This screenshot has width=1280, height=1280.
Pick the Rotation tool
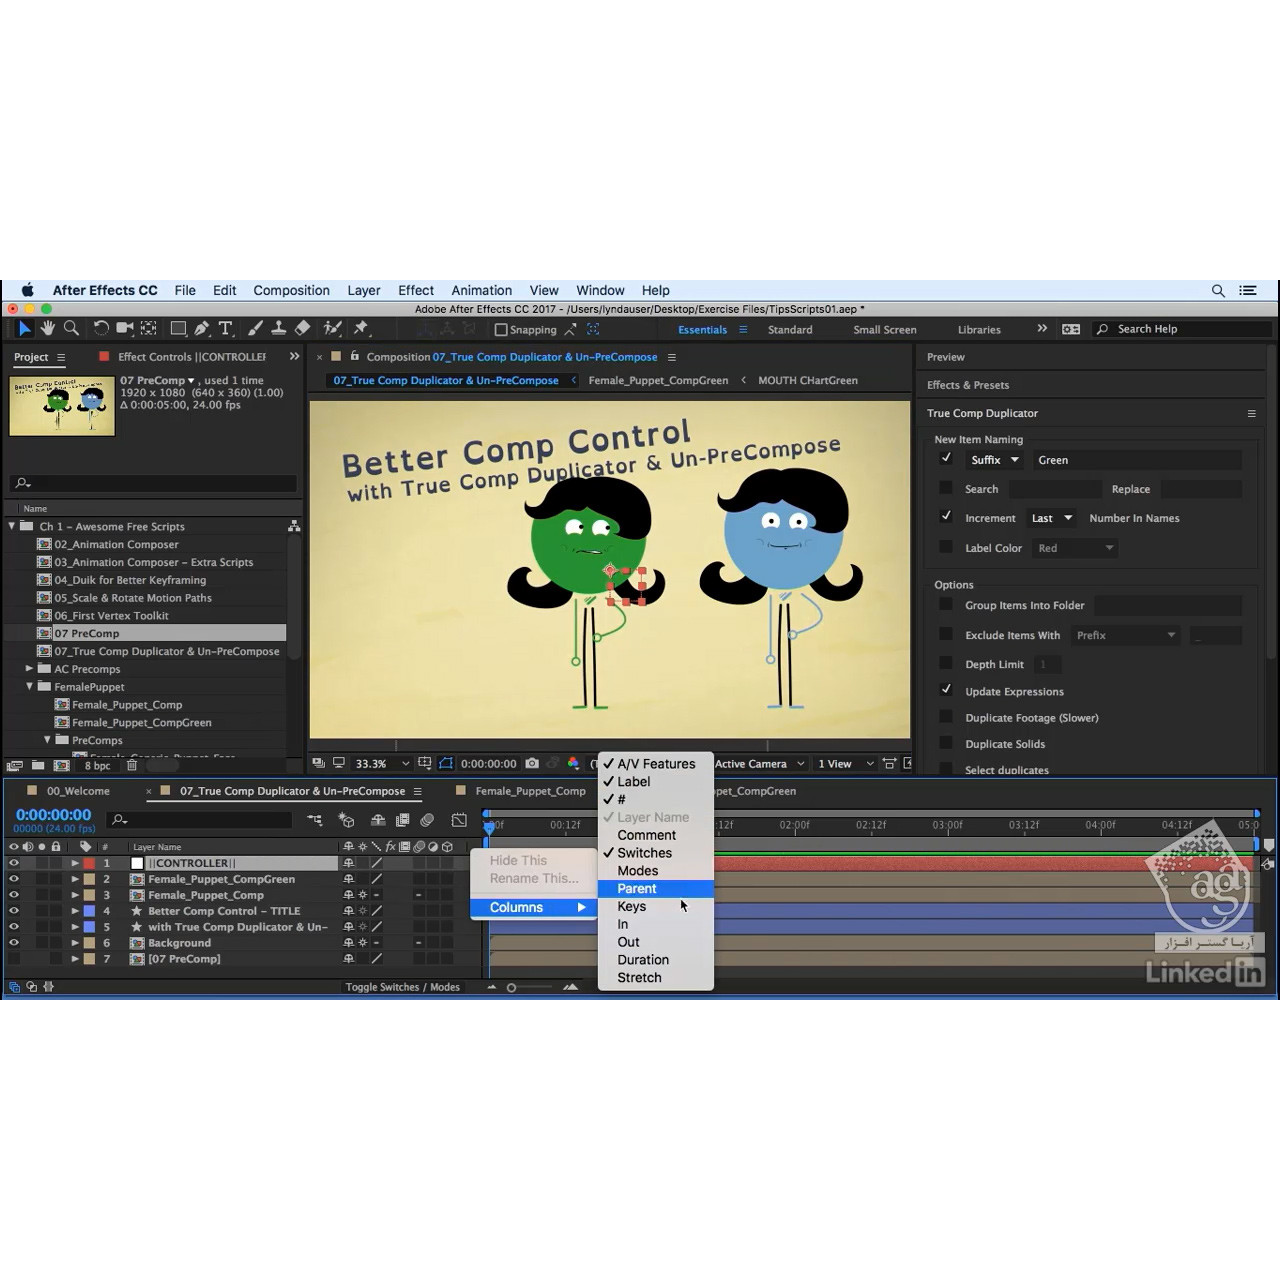tap(101, 328)
